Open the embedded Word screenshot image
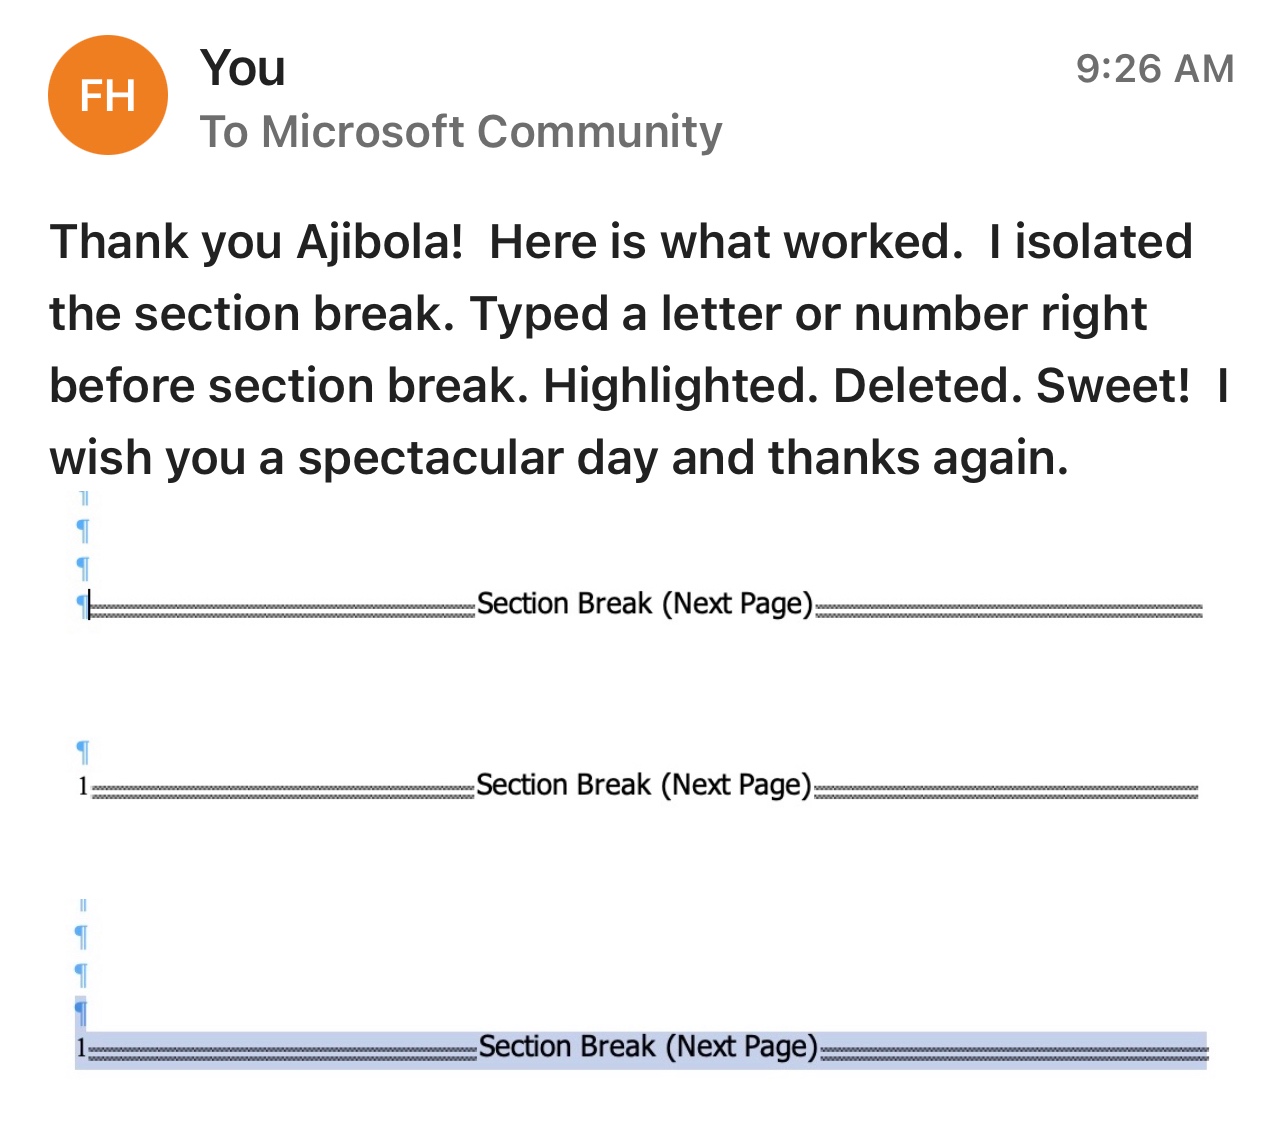The height and width of the screenshot is (1148, 1284). click(641, 780)
